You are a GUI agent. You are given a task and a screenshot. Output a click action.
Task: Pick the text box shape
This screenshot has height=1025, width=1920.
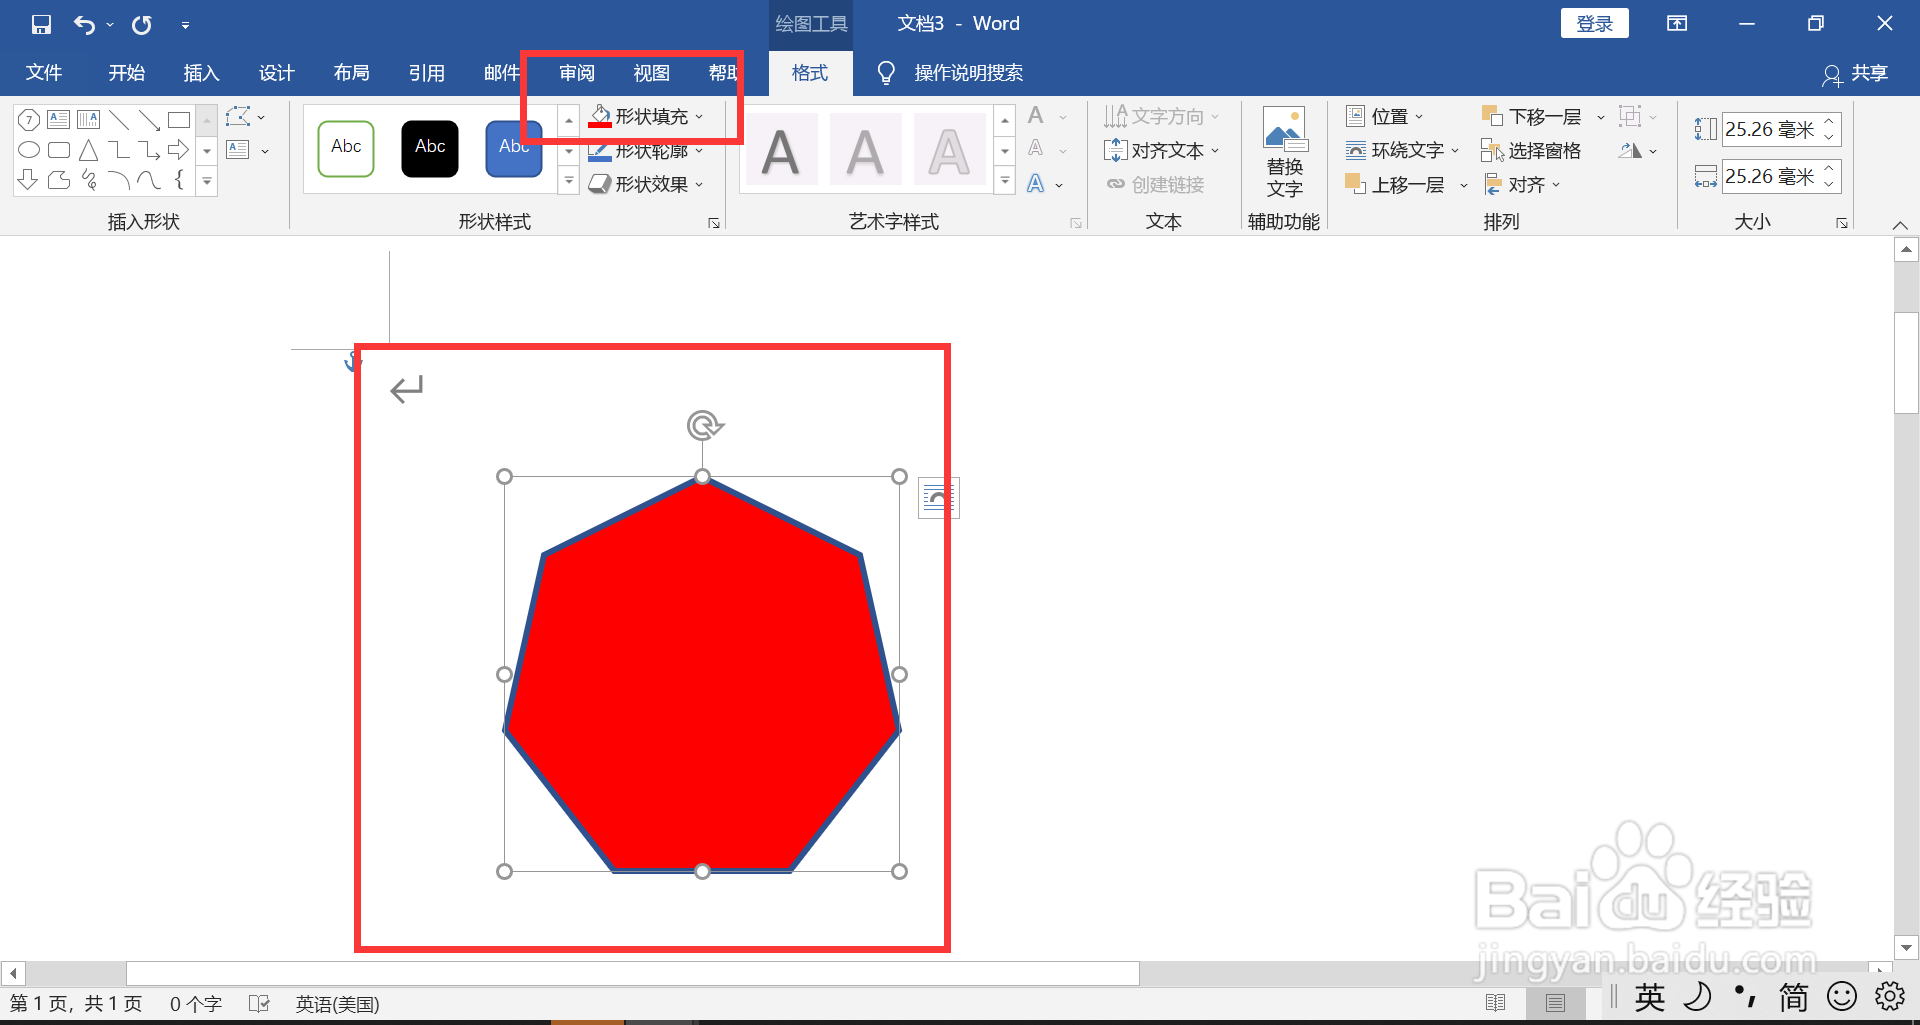(x=59, y=120)
